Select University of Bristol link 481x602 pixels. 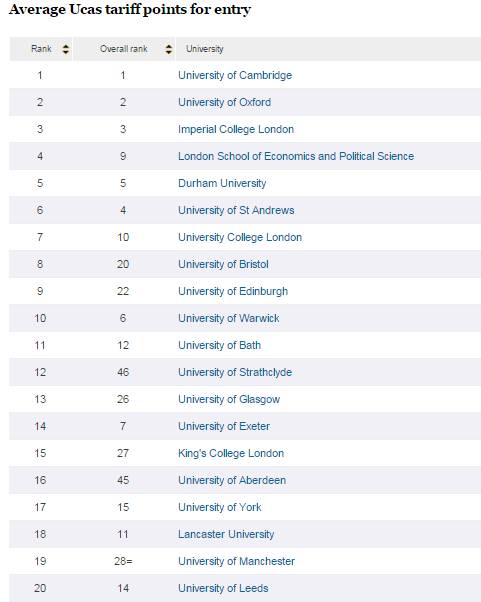click(x=223, y=264)
